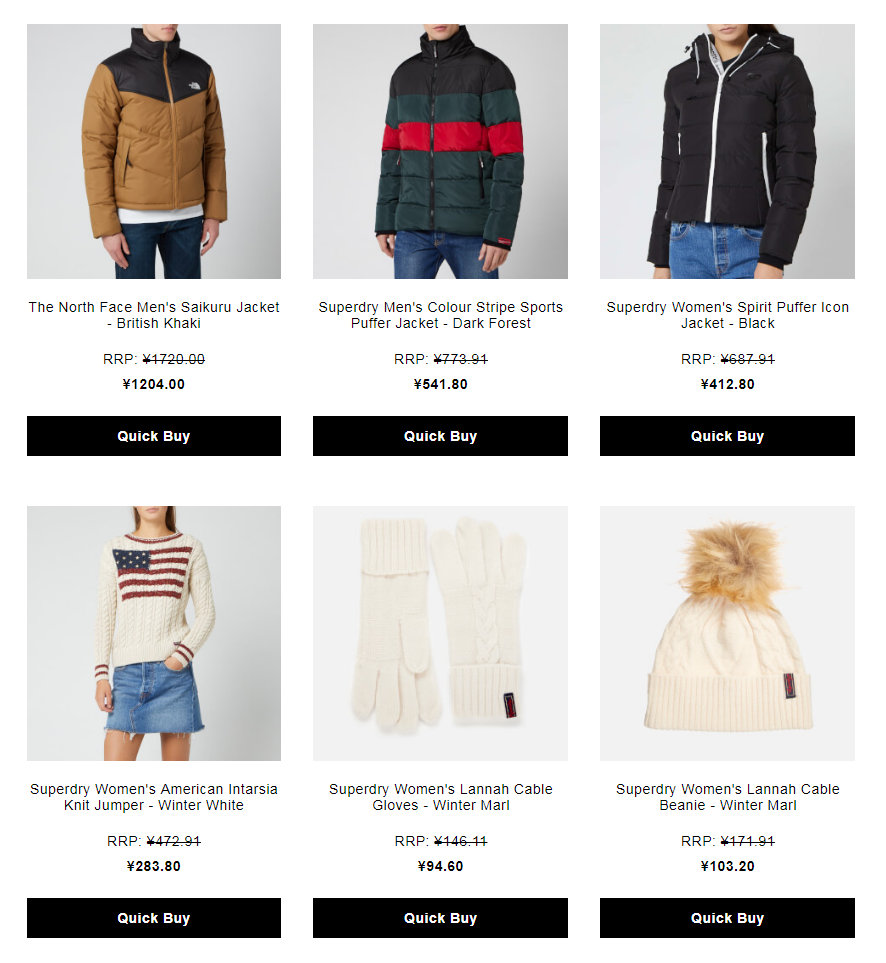
Task: Quick Buy the Lannah Cable Gloves
Action: pyautogui.click(x=440, y=918)
